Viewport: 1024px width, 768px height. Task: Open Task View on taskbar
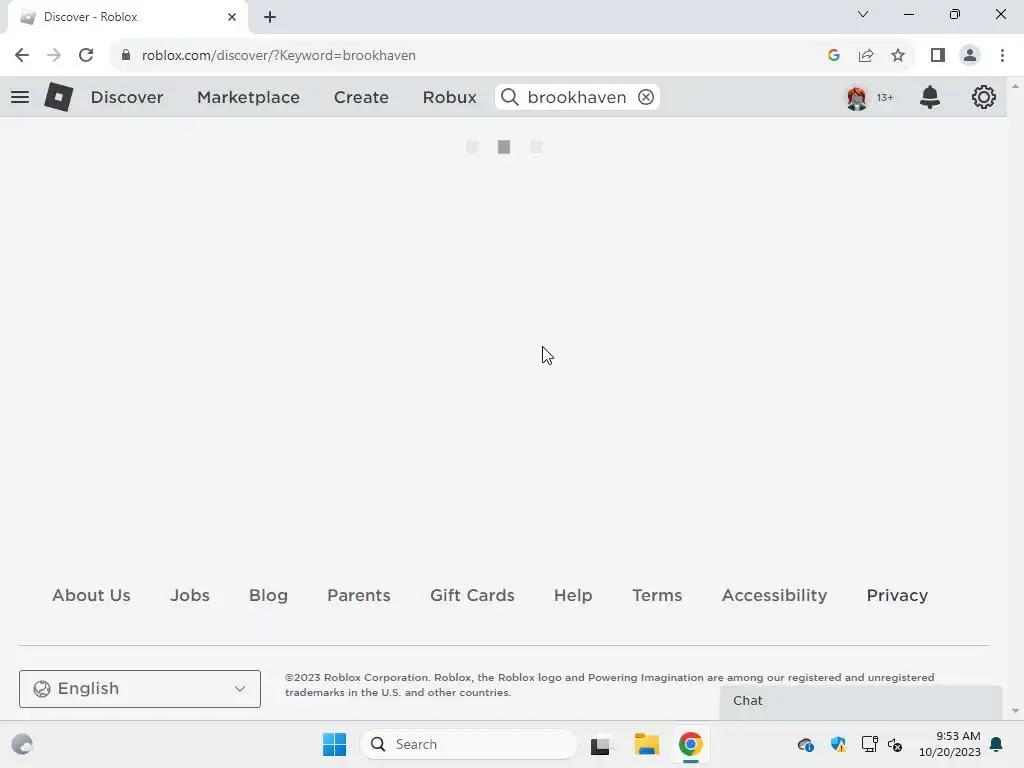[x=601, y=744]
